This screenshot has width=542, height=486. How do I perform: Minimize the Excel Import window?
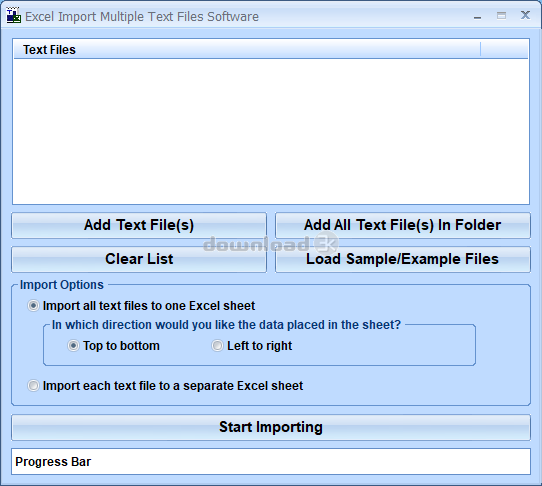tap(477, 17)
